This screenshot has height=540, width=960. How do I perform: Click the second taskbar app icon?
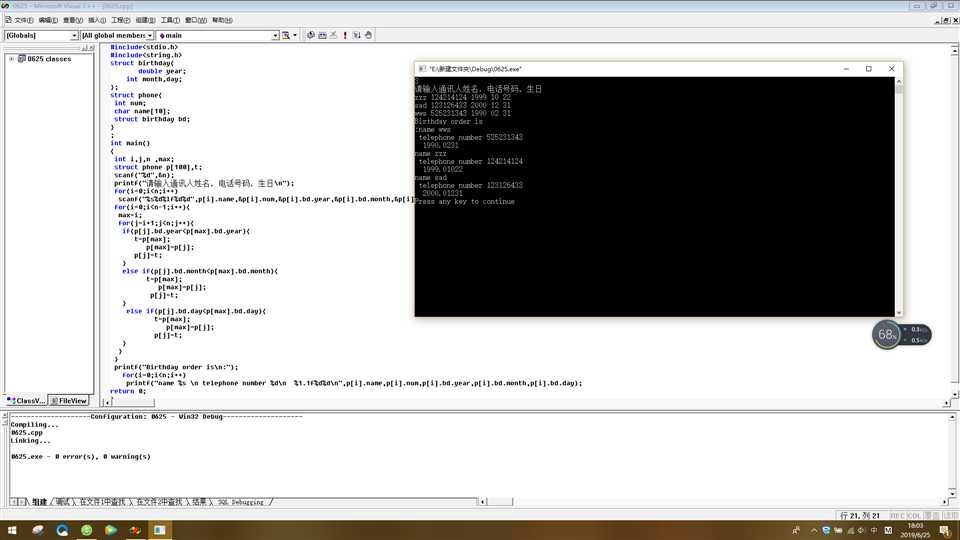(x=38, y=530)
